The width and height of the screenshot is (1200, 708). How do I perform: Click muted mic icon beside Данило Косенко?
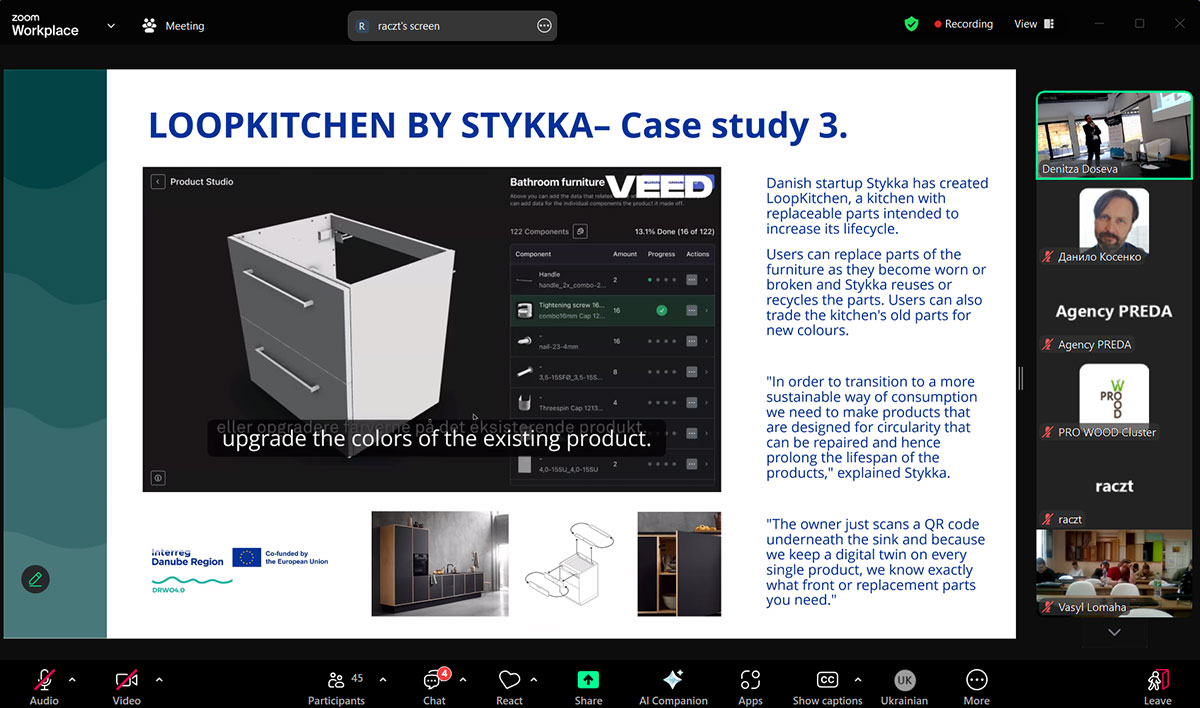click(1049, 257)
